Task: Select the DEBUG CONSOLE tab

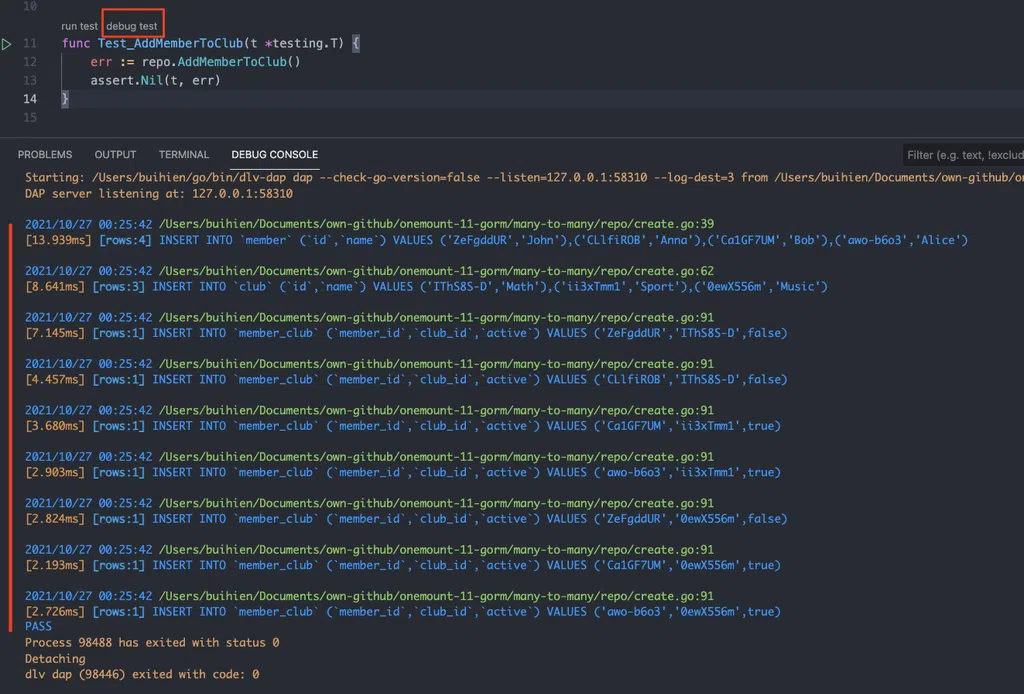Action: click(275, 155)
